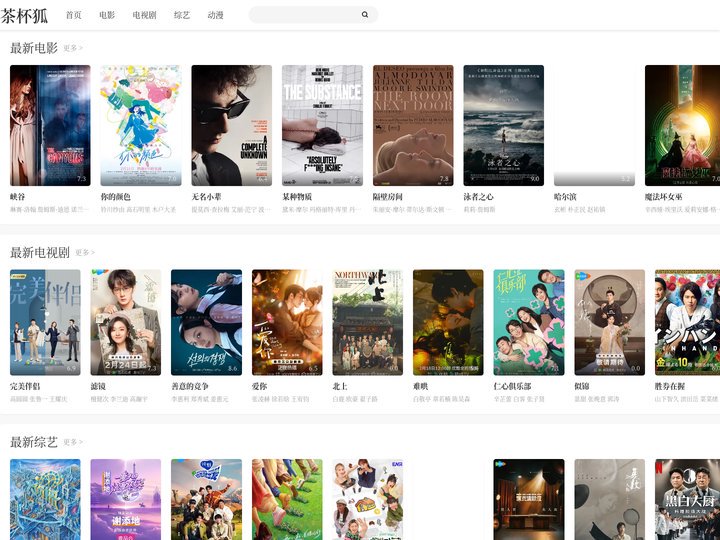Open the 完美伴侣 series poster
720x540 pixels.
click(x=45, y=322)
